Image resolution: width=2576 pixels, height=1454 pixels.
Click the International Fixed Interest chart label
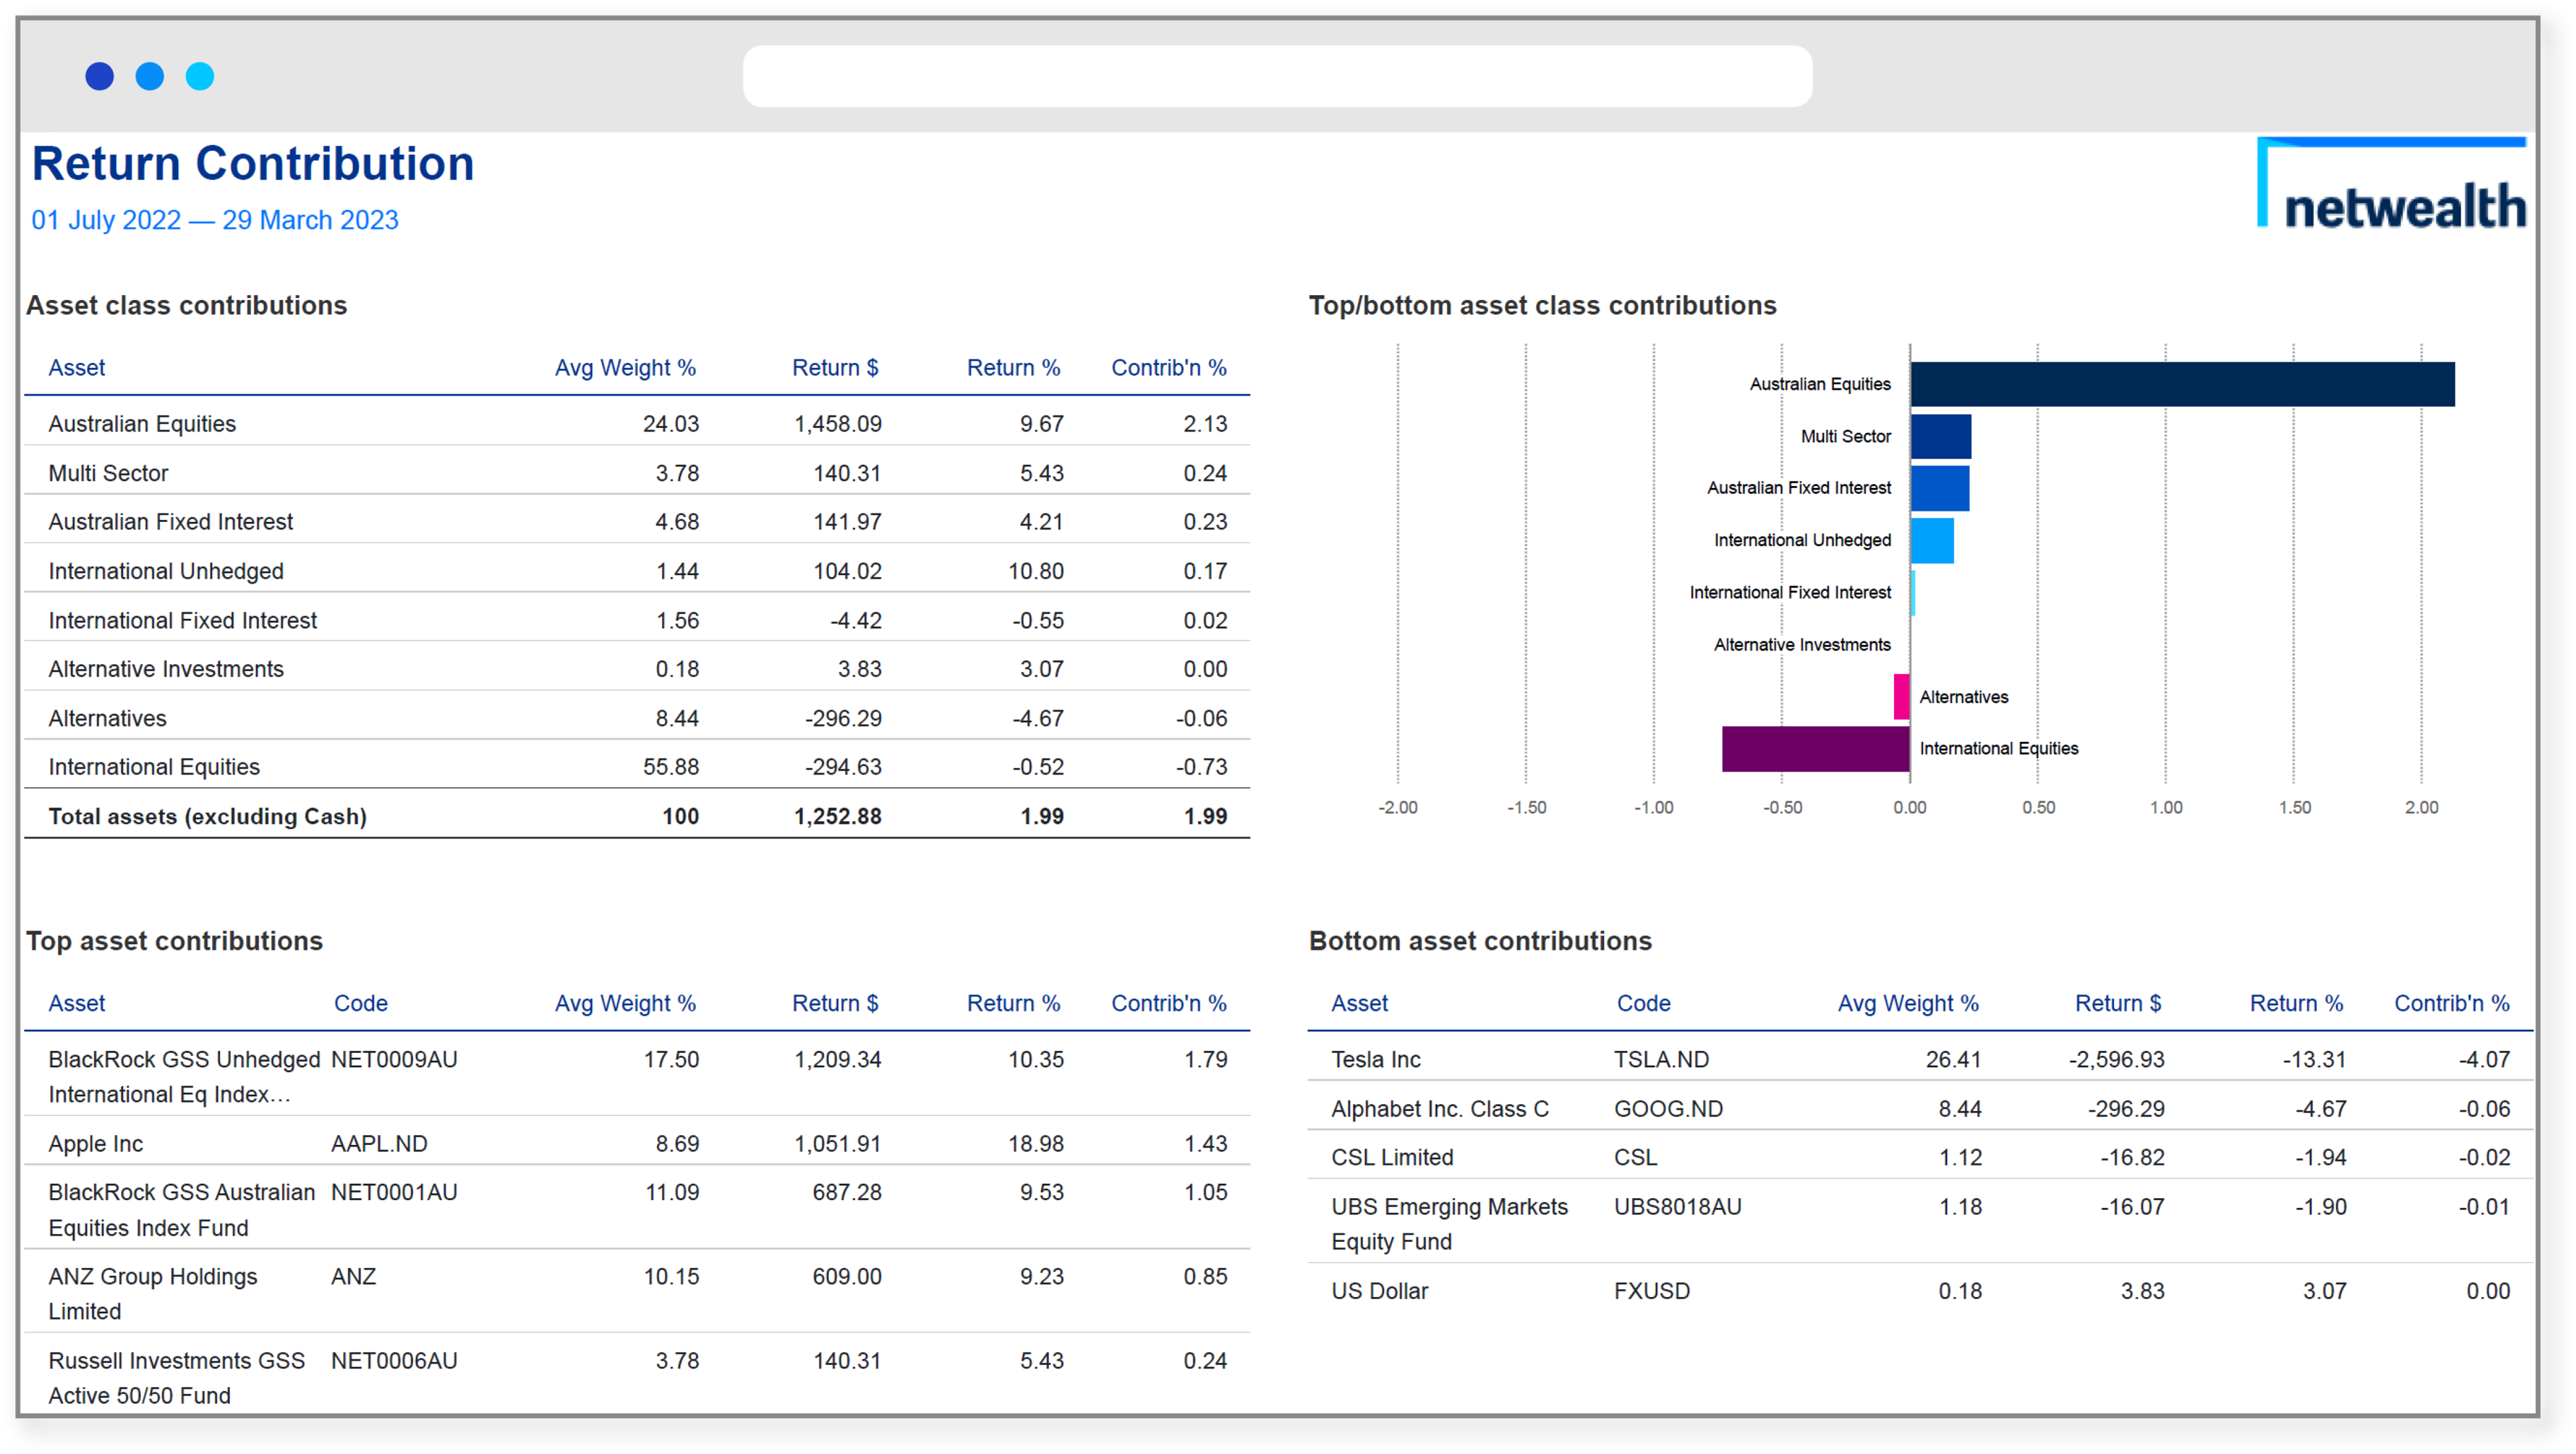(x=1790, y=593)
